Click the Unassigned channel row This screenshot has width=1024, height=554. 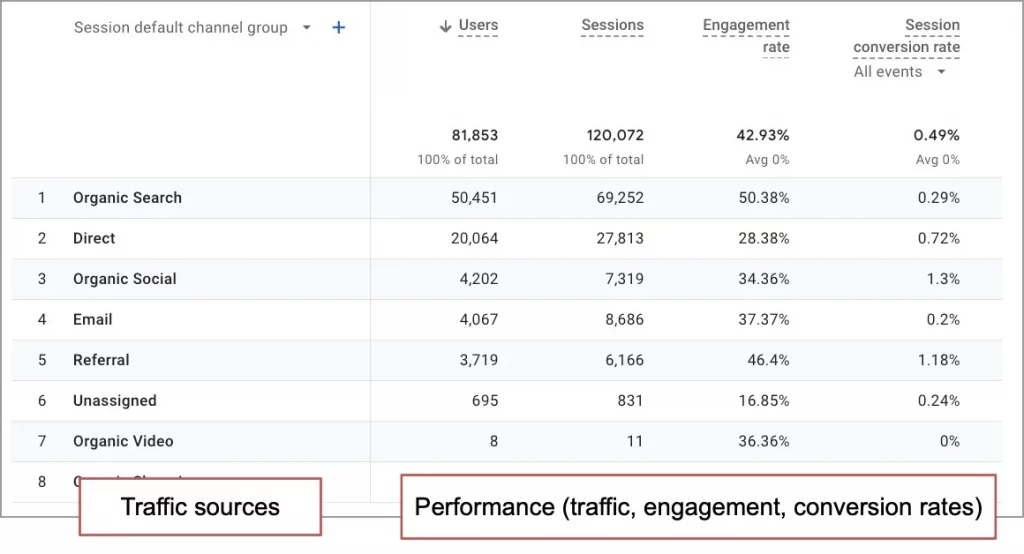tap(114, 401)
